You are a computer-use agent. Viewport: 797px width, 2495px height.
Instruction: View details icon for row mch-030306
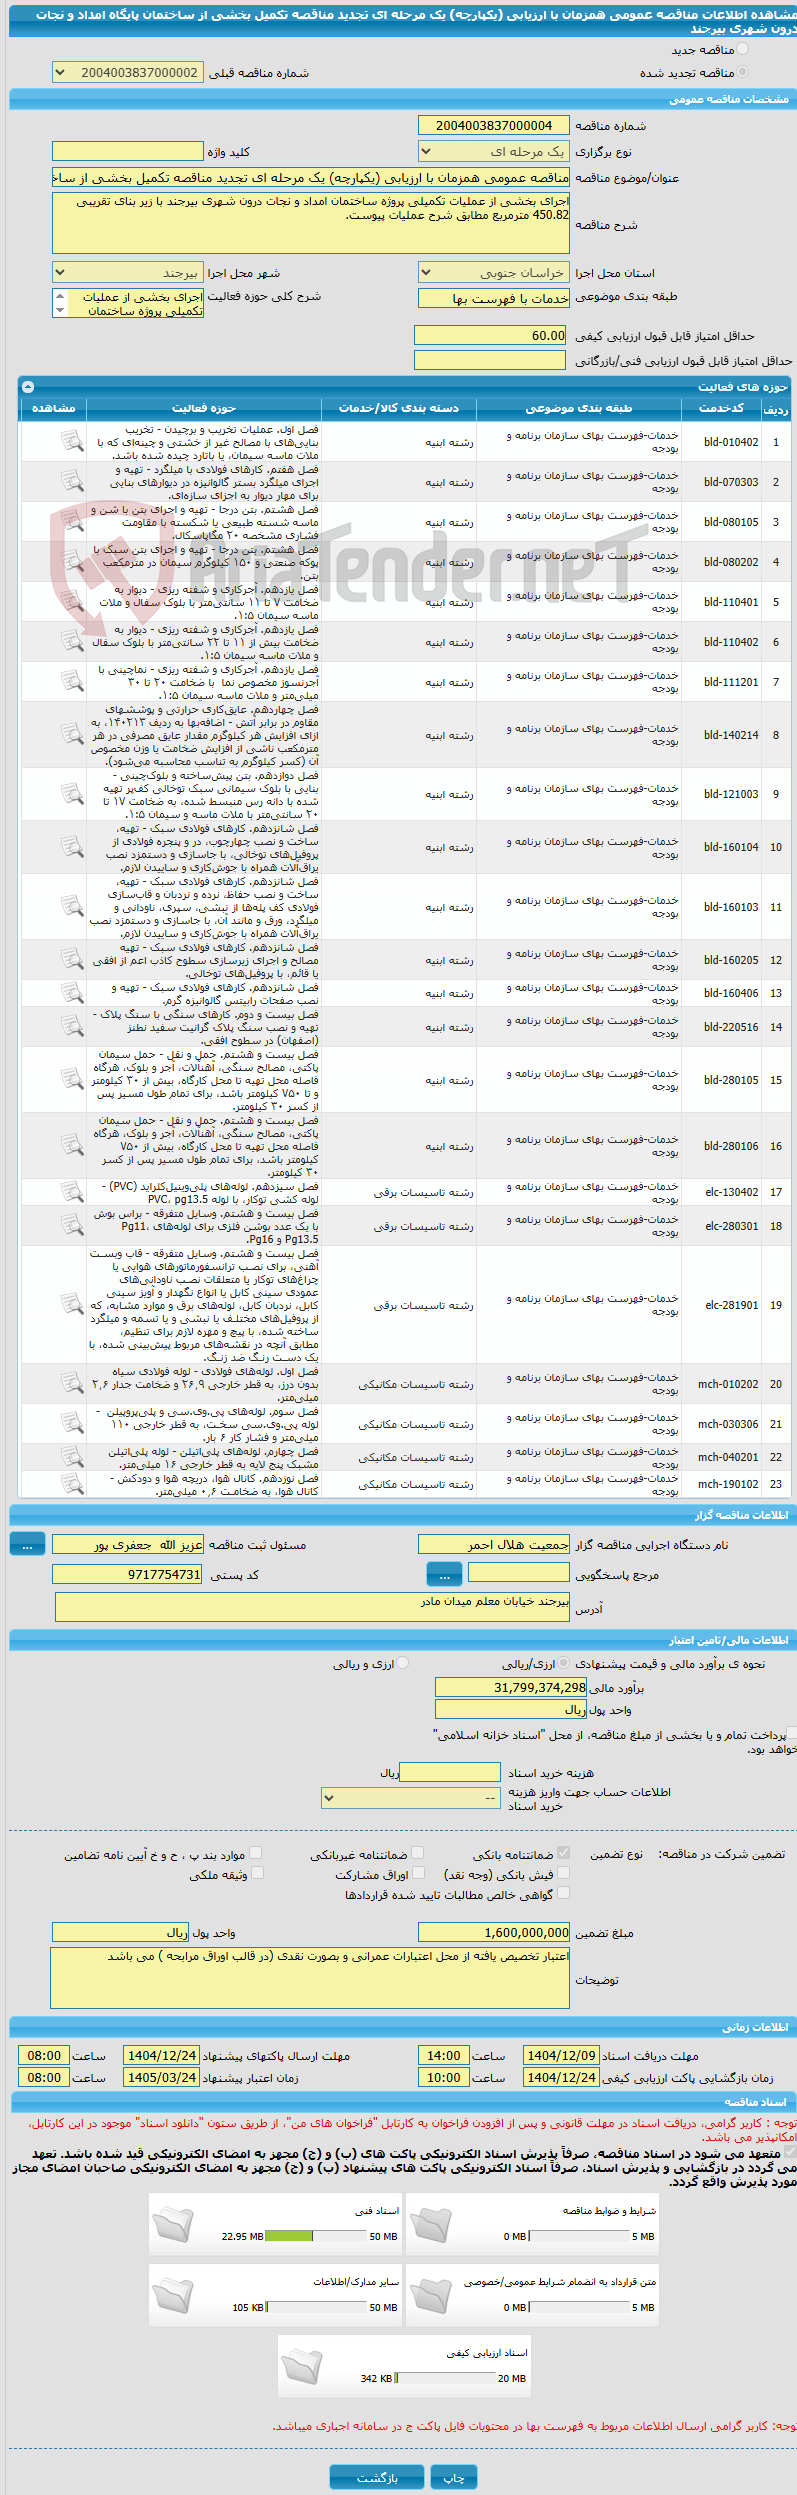pyautogui.click(x=72, y=1424)
